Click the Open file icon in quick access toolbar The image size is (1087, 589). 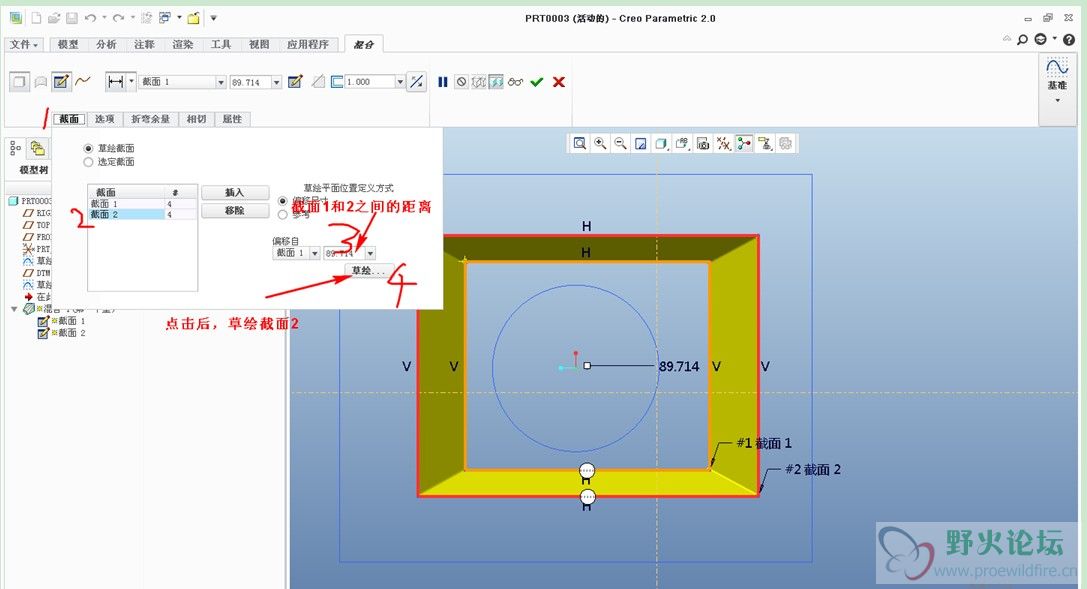(53, 18)
